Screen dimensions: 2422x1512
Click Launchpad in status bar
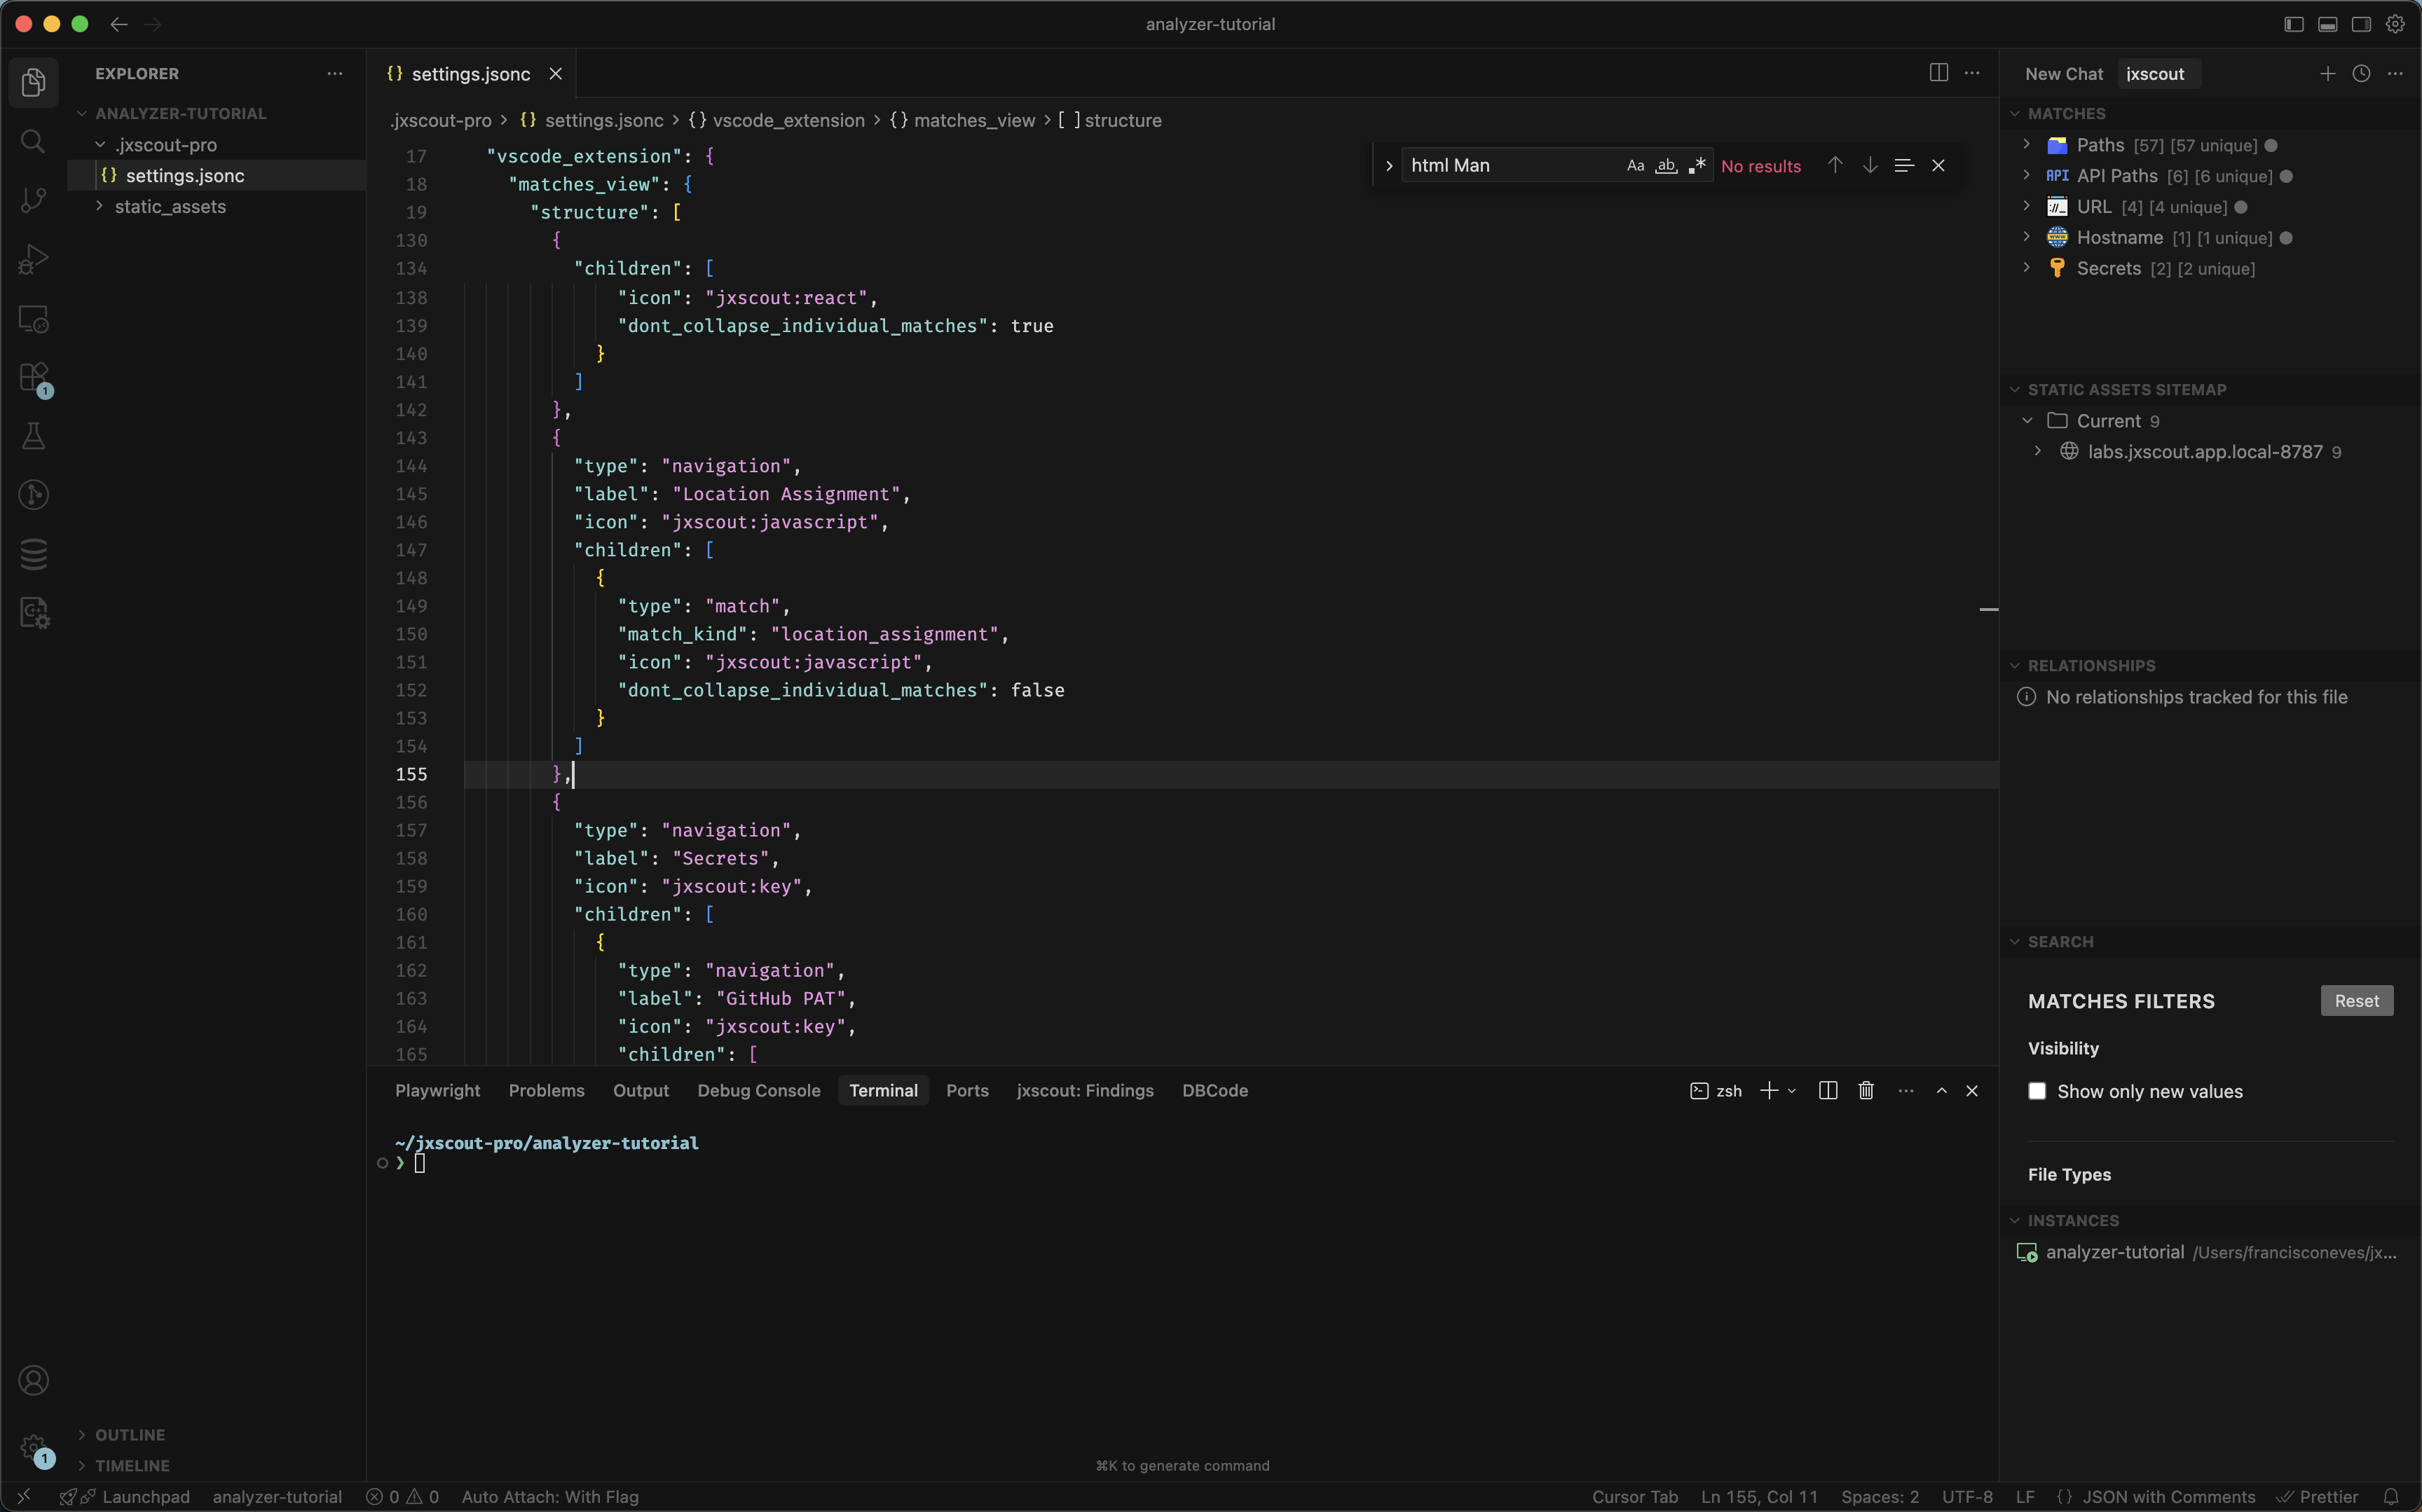(146, 1497)
